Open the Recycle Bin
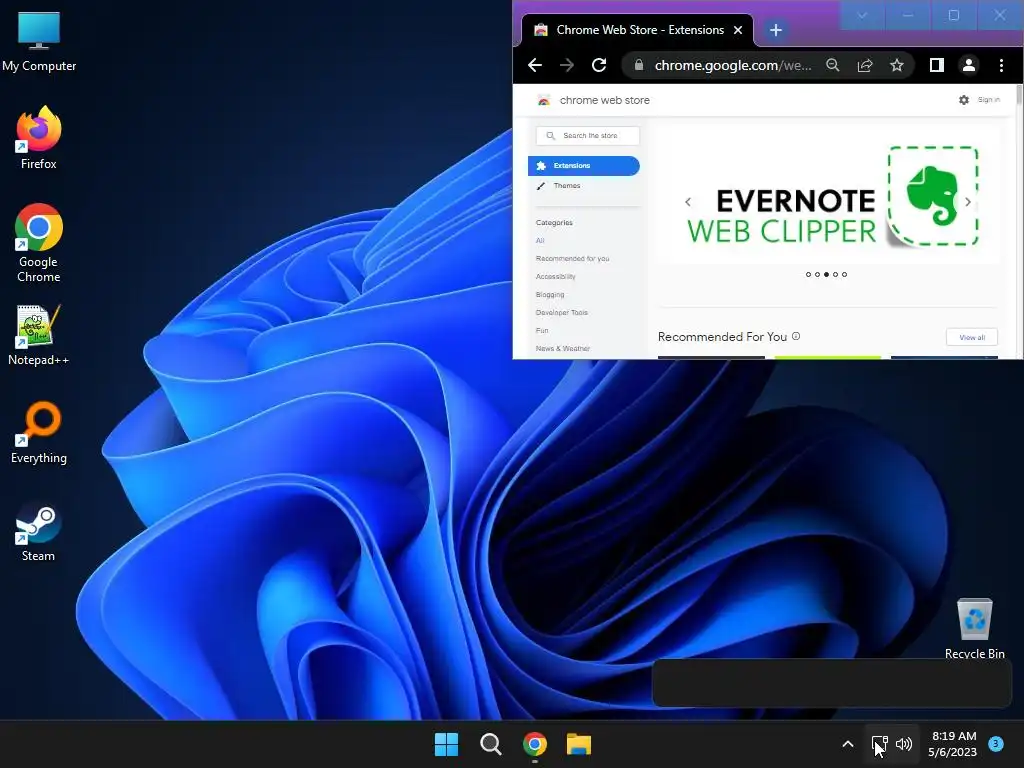1024x768 pixels. (x=974, y=628)
